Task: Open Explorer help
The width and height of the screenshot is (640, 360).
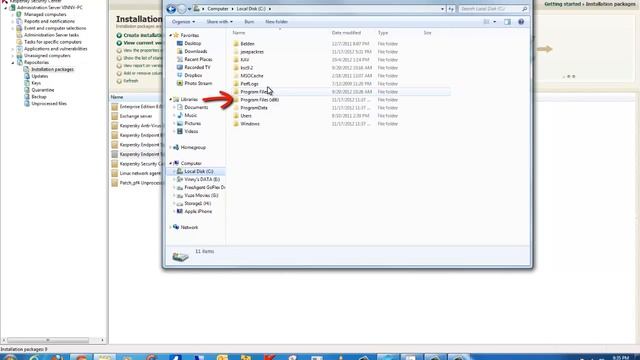Action: click(x=521, y=22)
